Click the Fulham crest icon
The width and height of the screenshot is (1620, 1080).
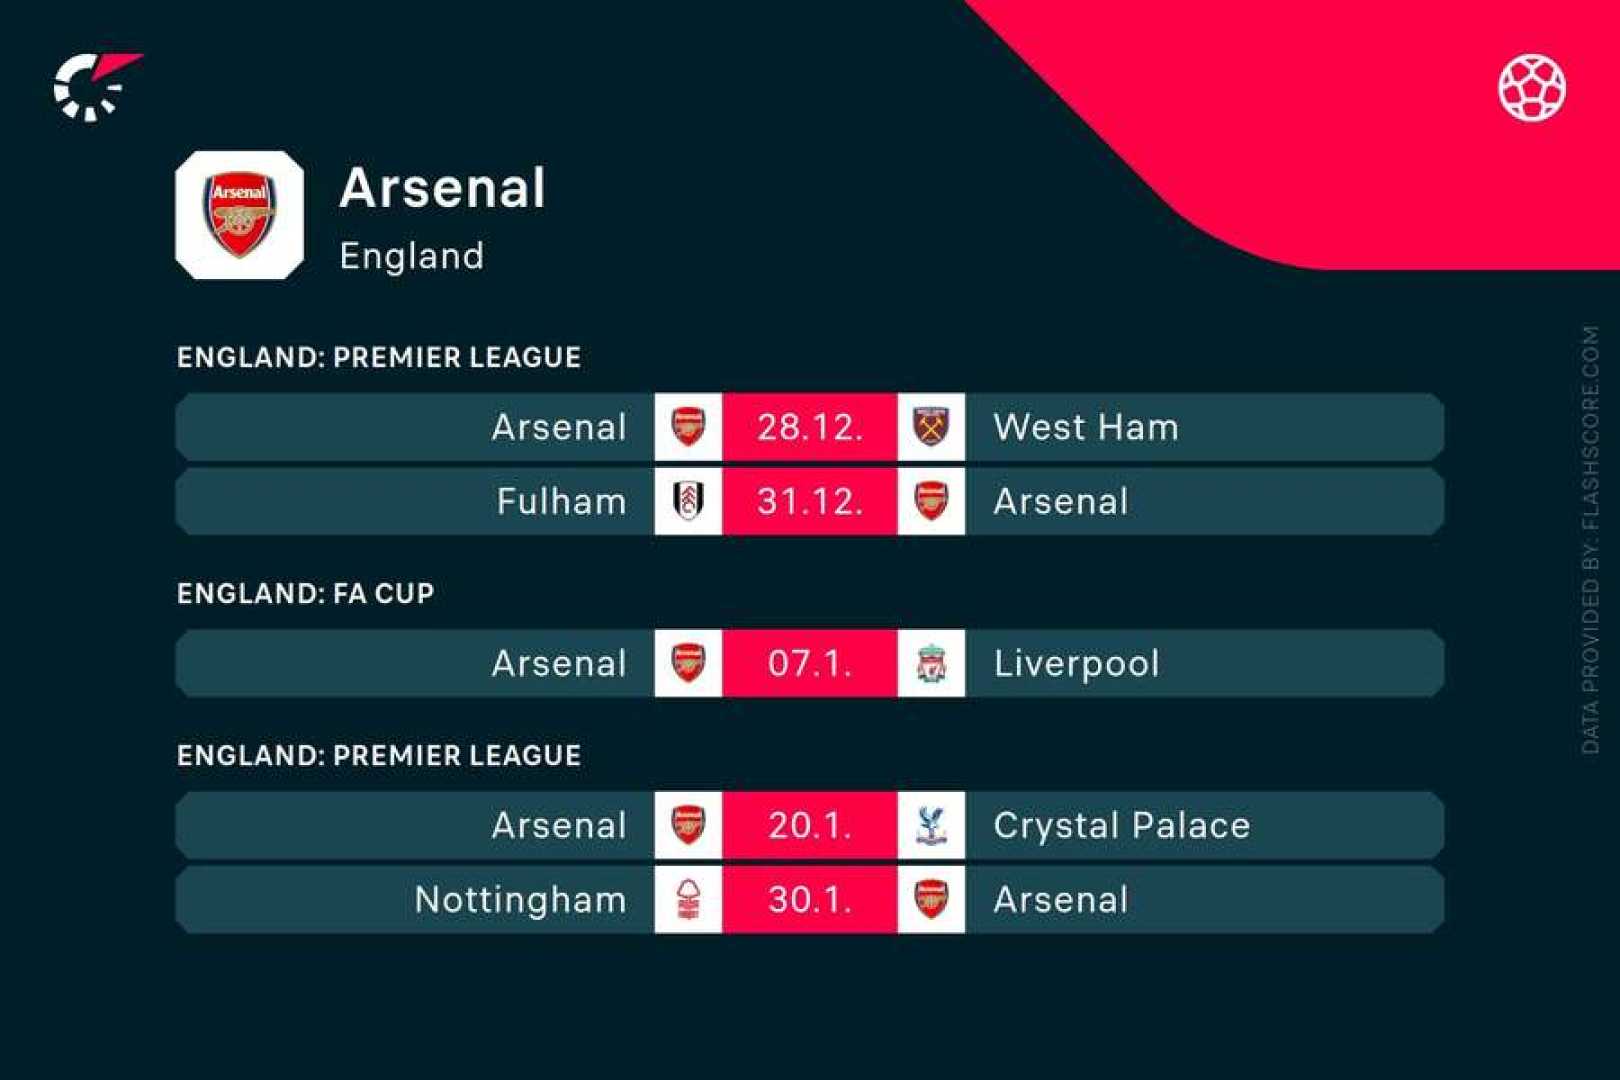688,501
